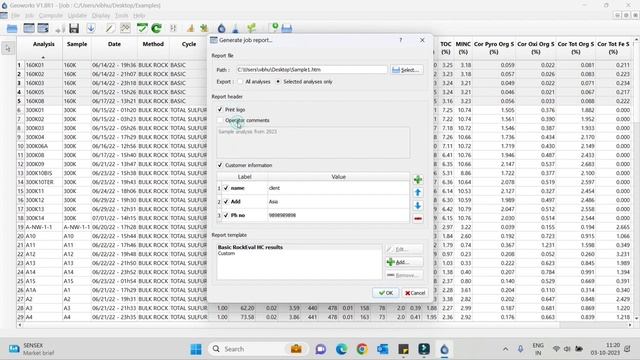Open Microsoft Edge from the taskbar
640x360 pixels.
[x=341, y=349]
